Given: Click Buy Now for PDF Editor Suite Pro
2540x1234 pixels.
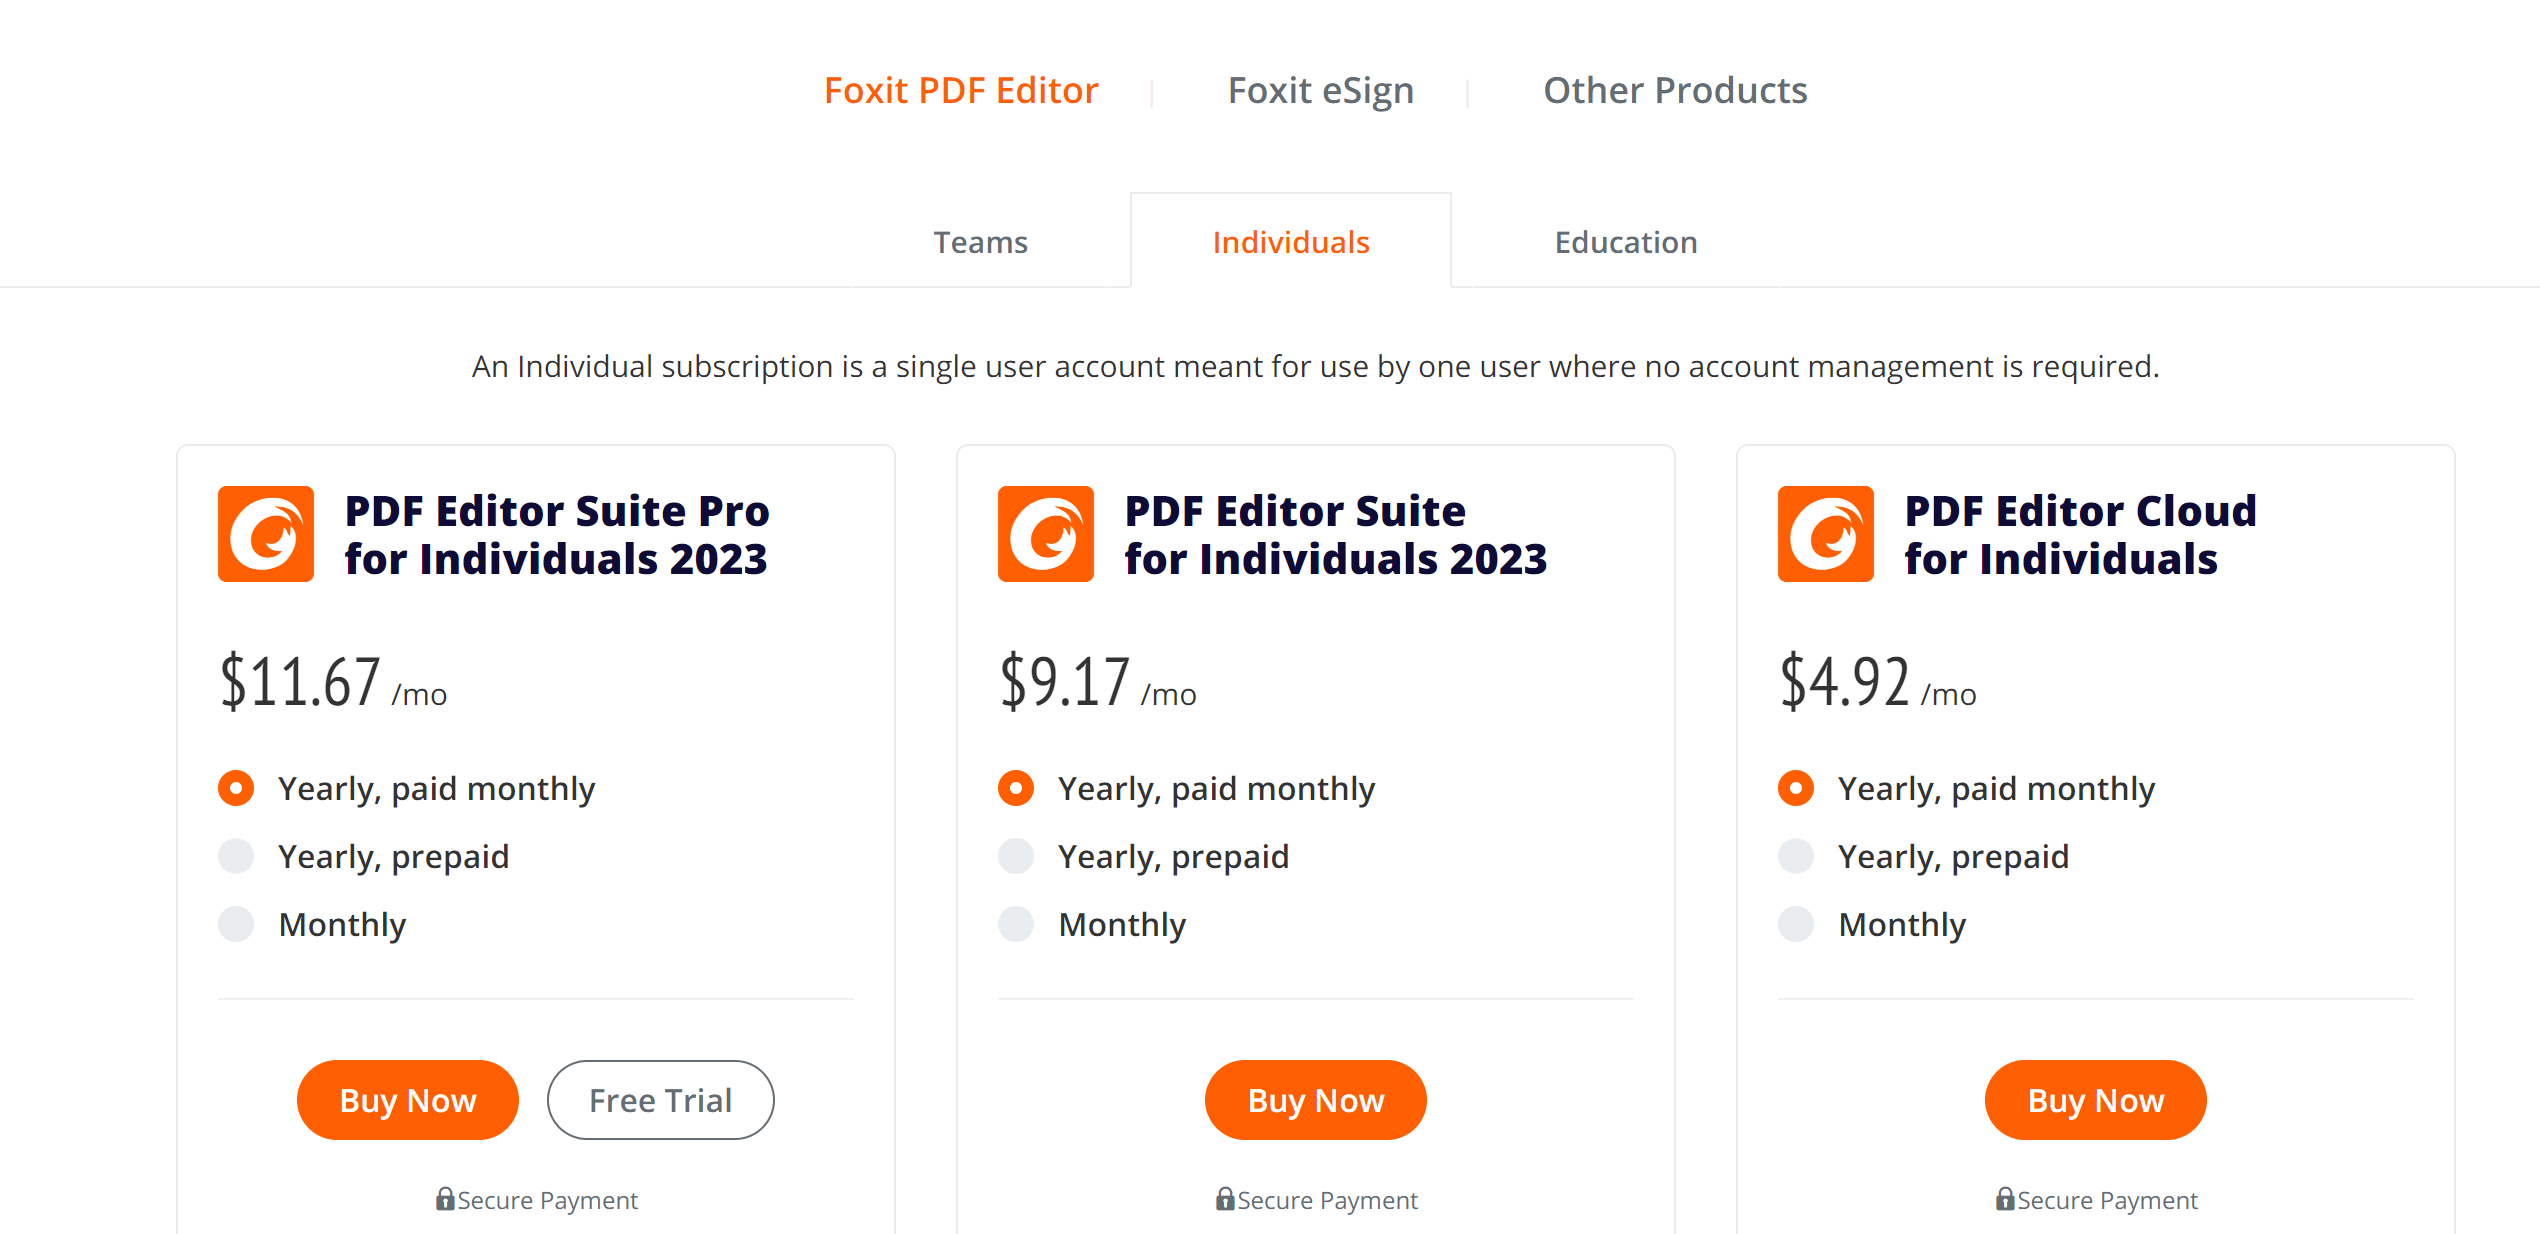Looking at the screenshot, I should click(407, 1099).
